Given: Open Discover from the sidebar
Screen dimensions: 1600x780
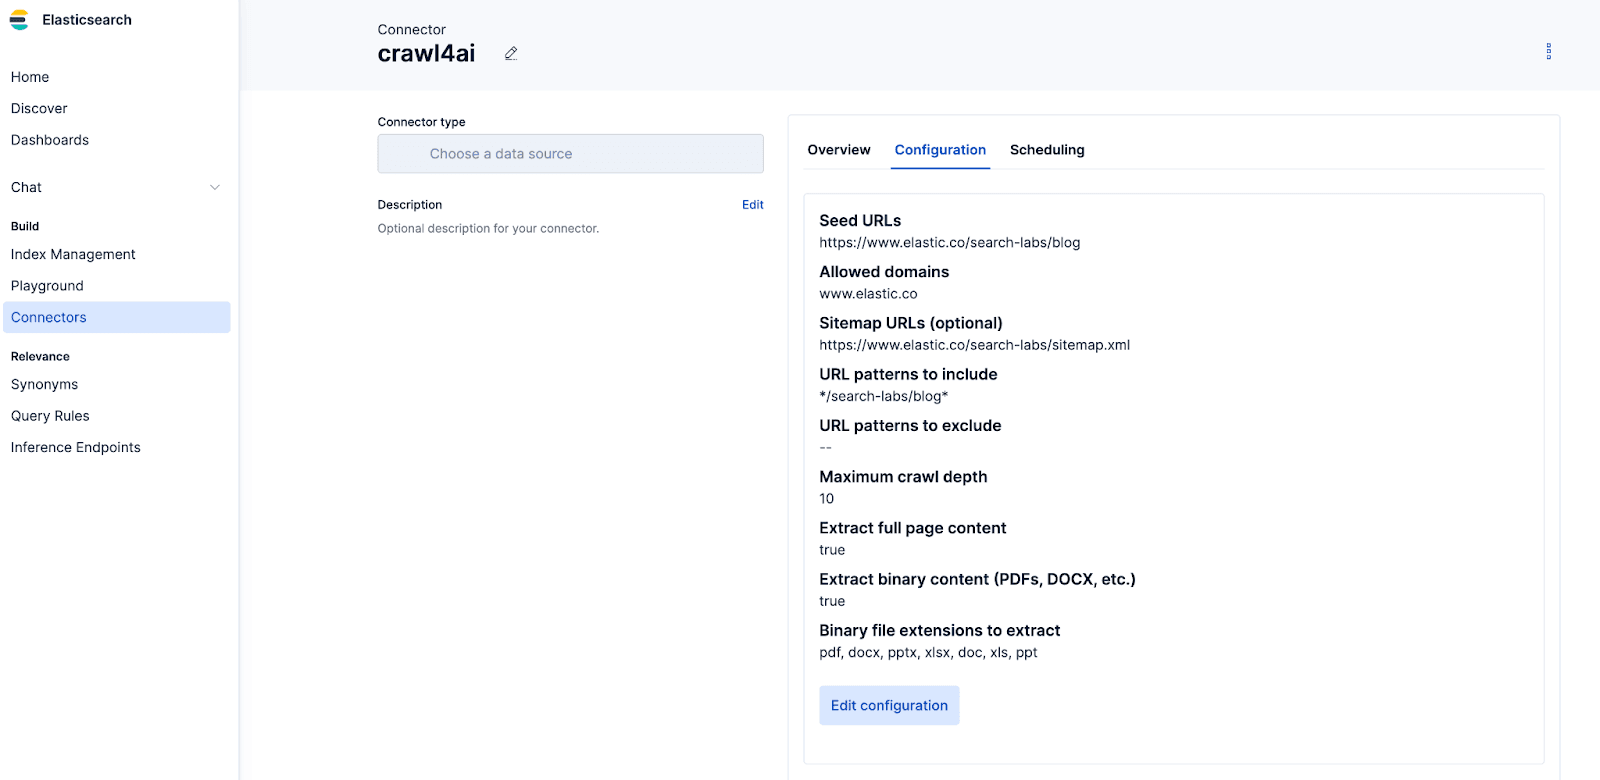Looking at the screenshot, I should (x=39, y=109).
